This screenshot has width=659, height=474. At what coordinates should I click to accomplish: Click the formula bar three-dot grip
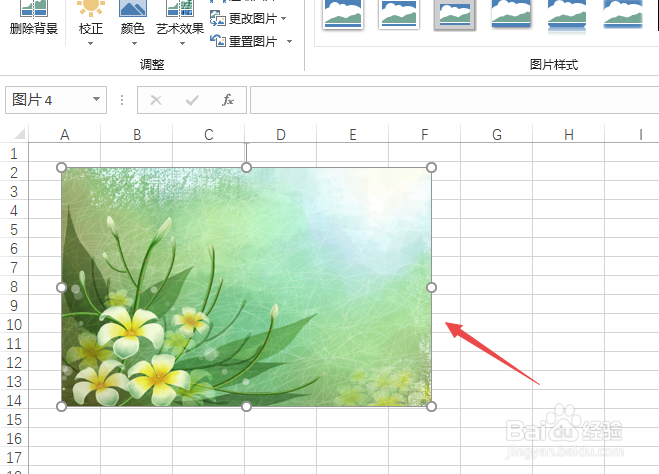coord(122,100)
